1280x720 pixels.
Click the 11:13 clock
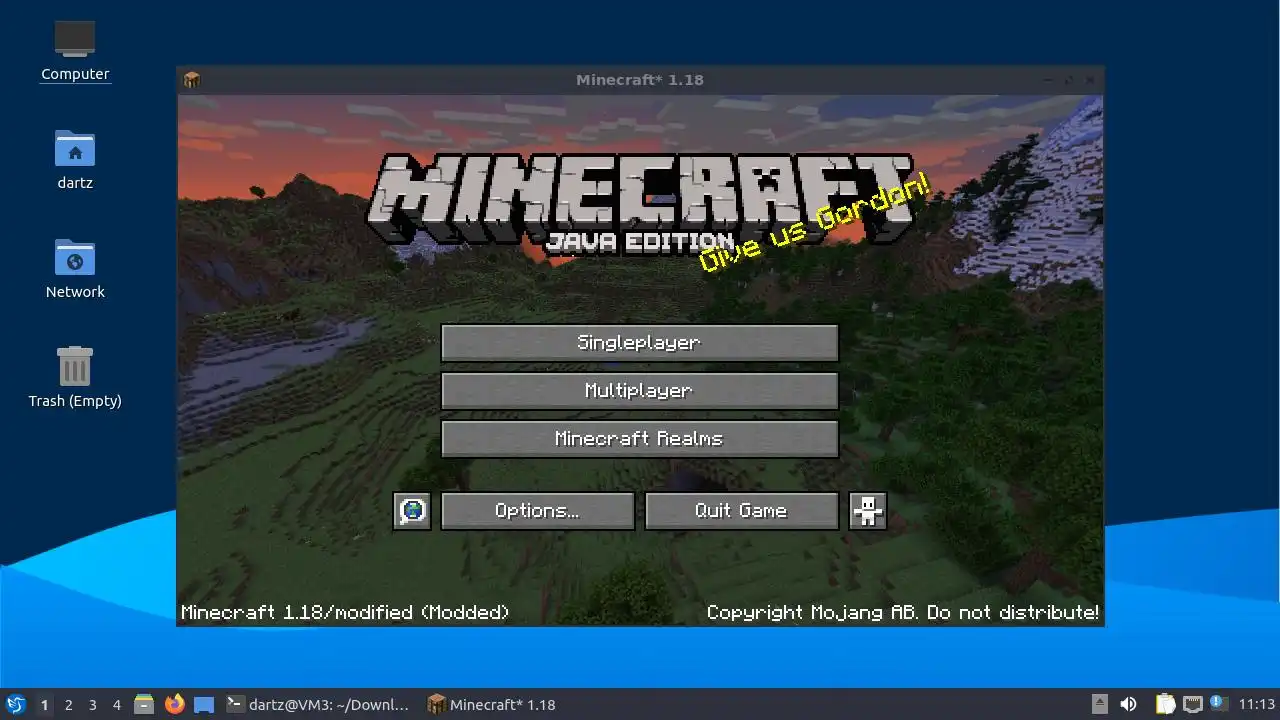click(1257, 705)
